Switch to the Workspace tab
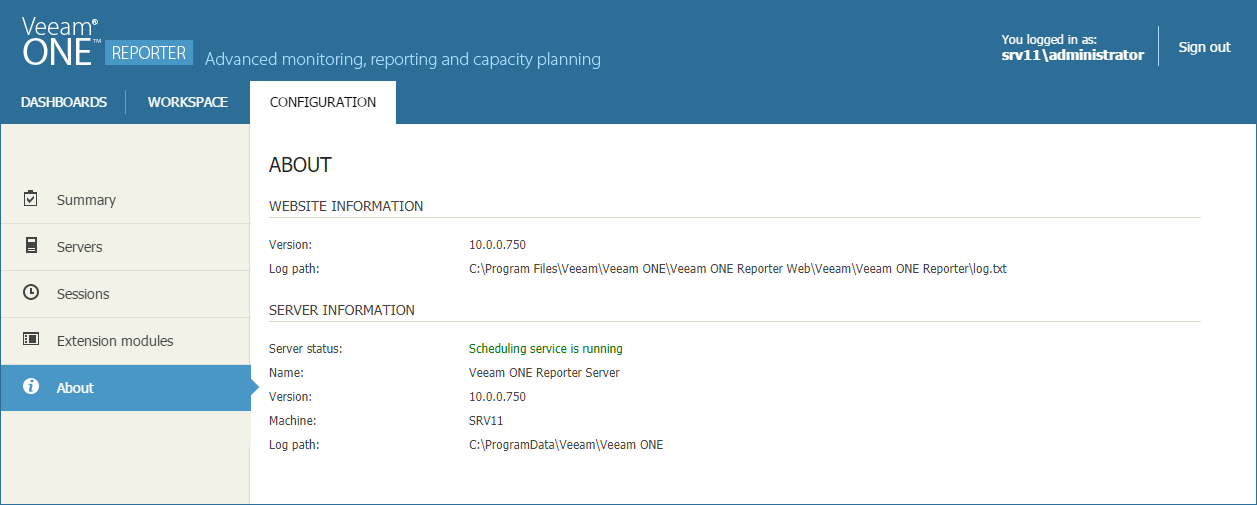This screenshot has width=1257, height=505. click(188, 102)
